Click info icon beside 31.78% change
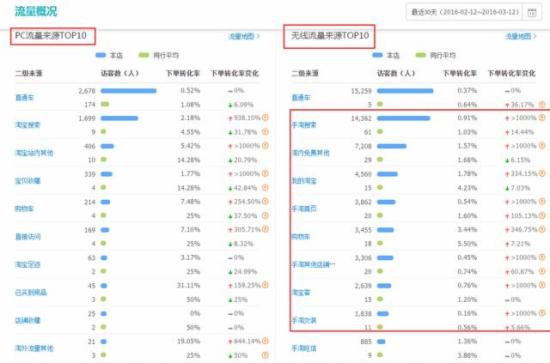The image size is (550, 363). (x=265, y=132)
